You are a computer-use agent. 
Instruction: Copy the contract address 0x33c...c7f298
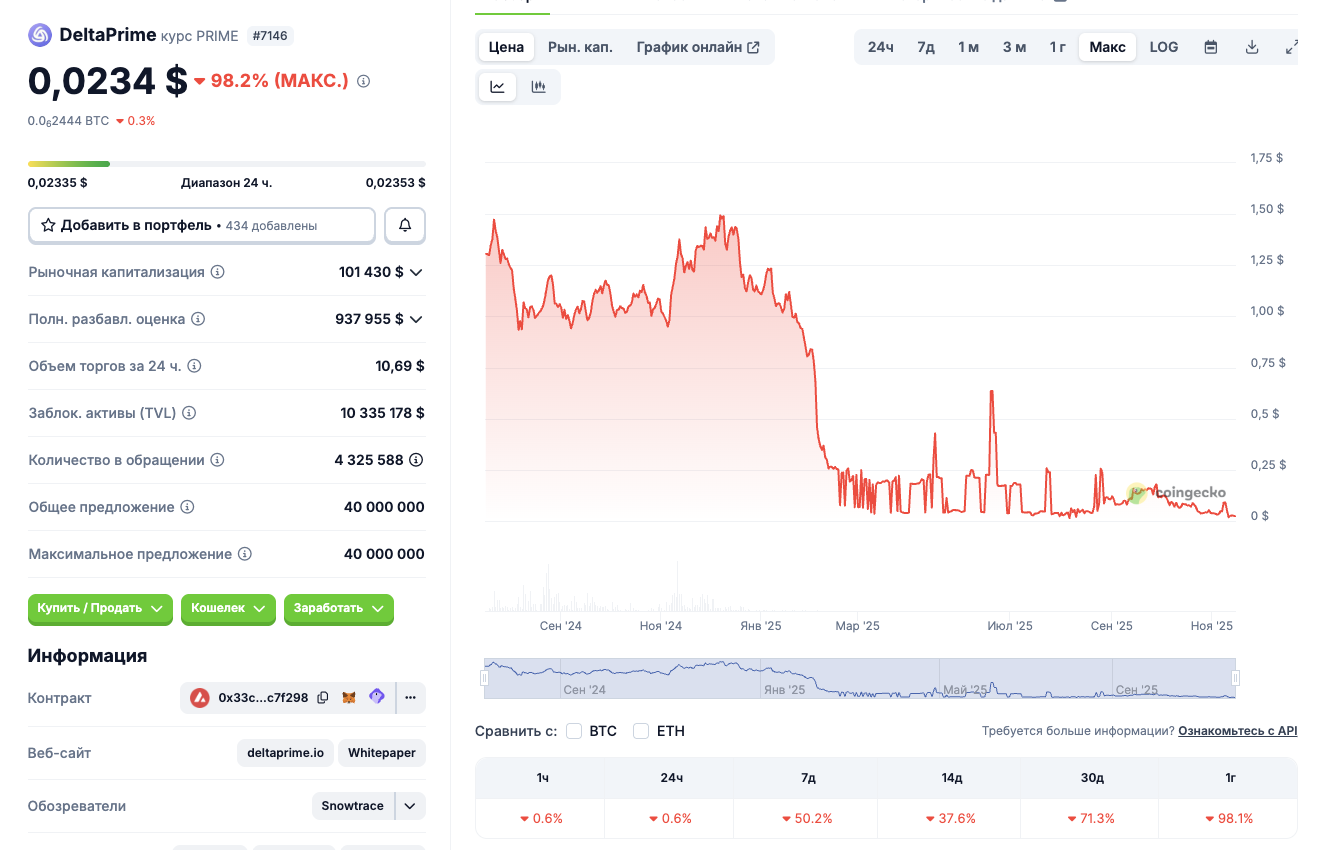coord(322,698)
